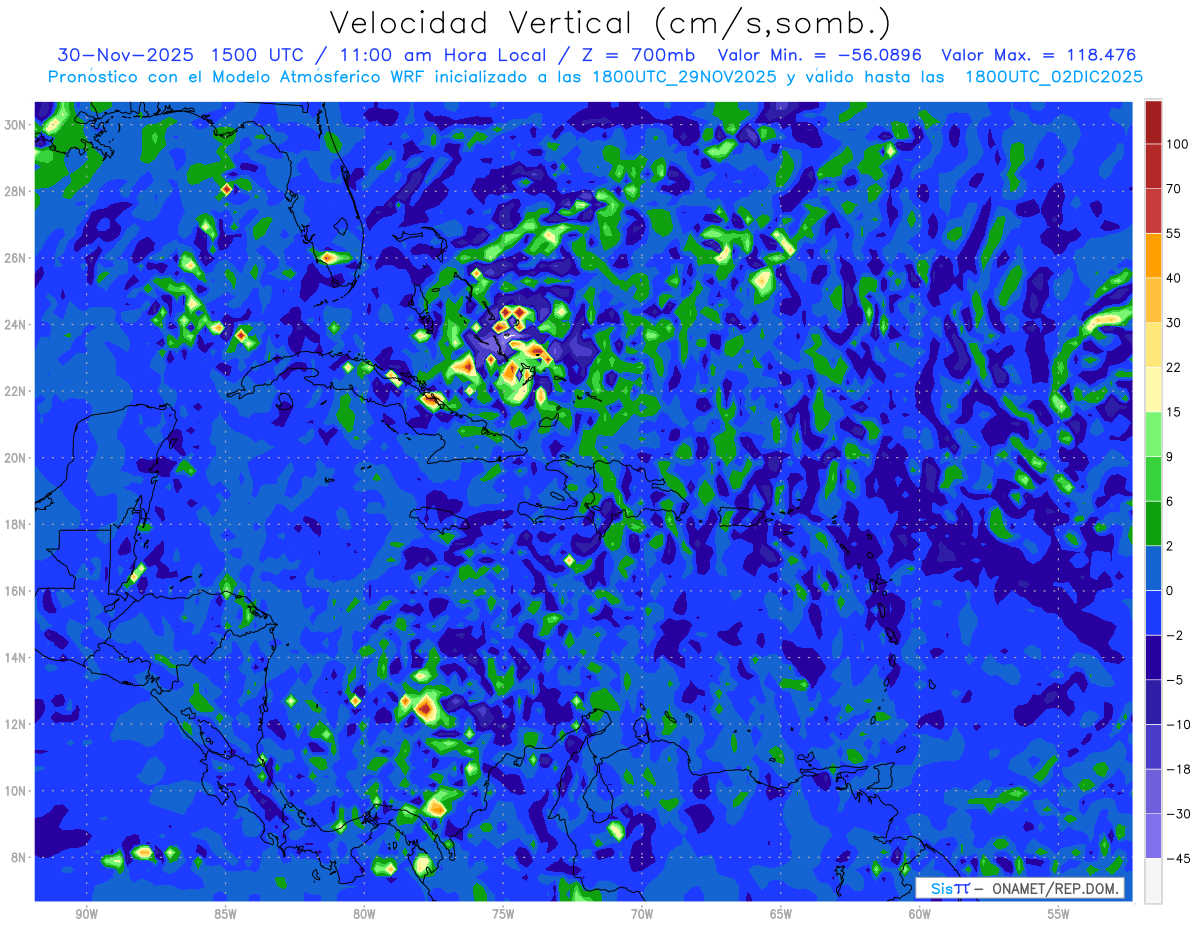1200x927 pixels.
Task: Click the '75W' longitude label
Action: coord(503,914)
